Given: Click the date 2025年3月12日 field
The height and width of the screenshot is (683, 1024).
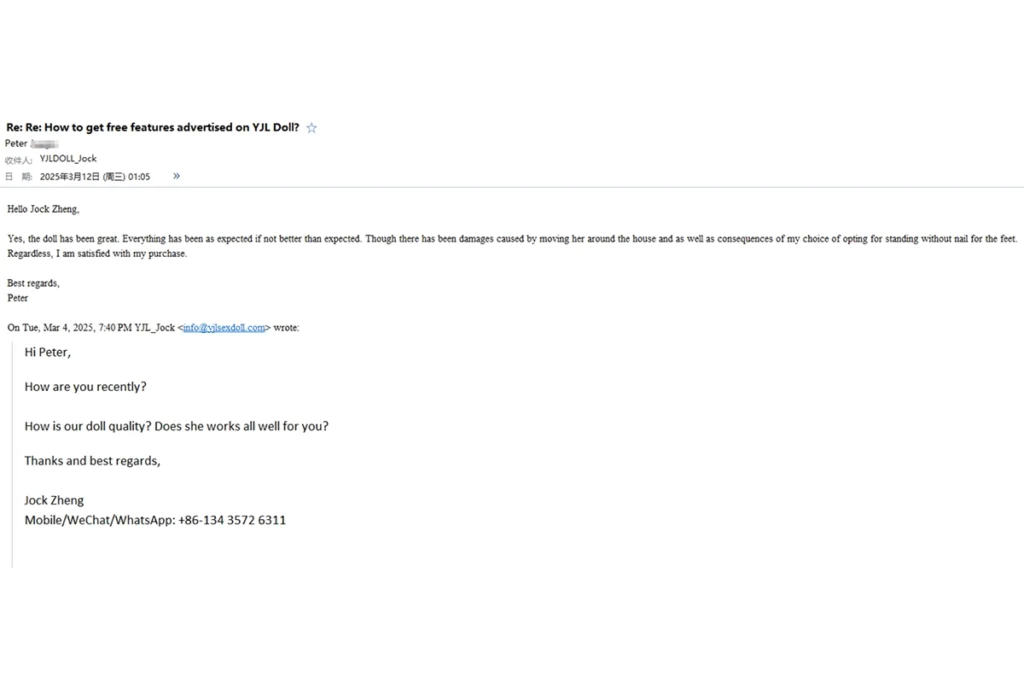Looking at the screenshot, I should pyautogui.click(x=95, y=176).
